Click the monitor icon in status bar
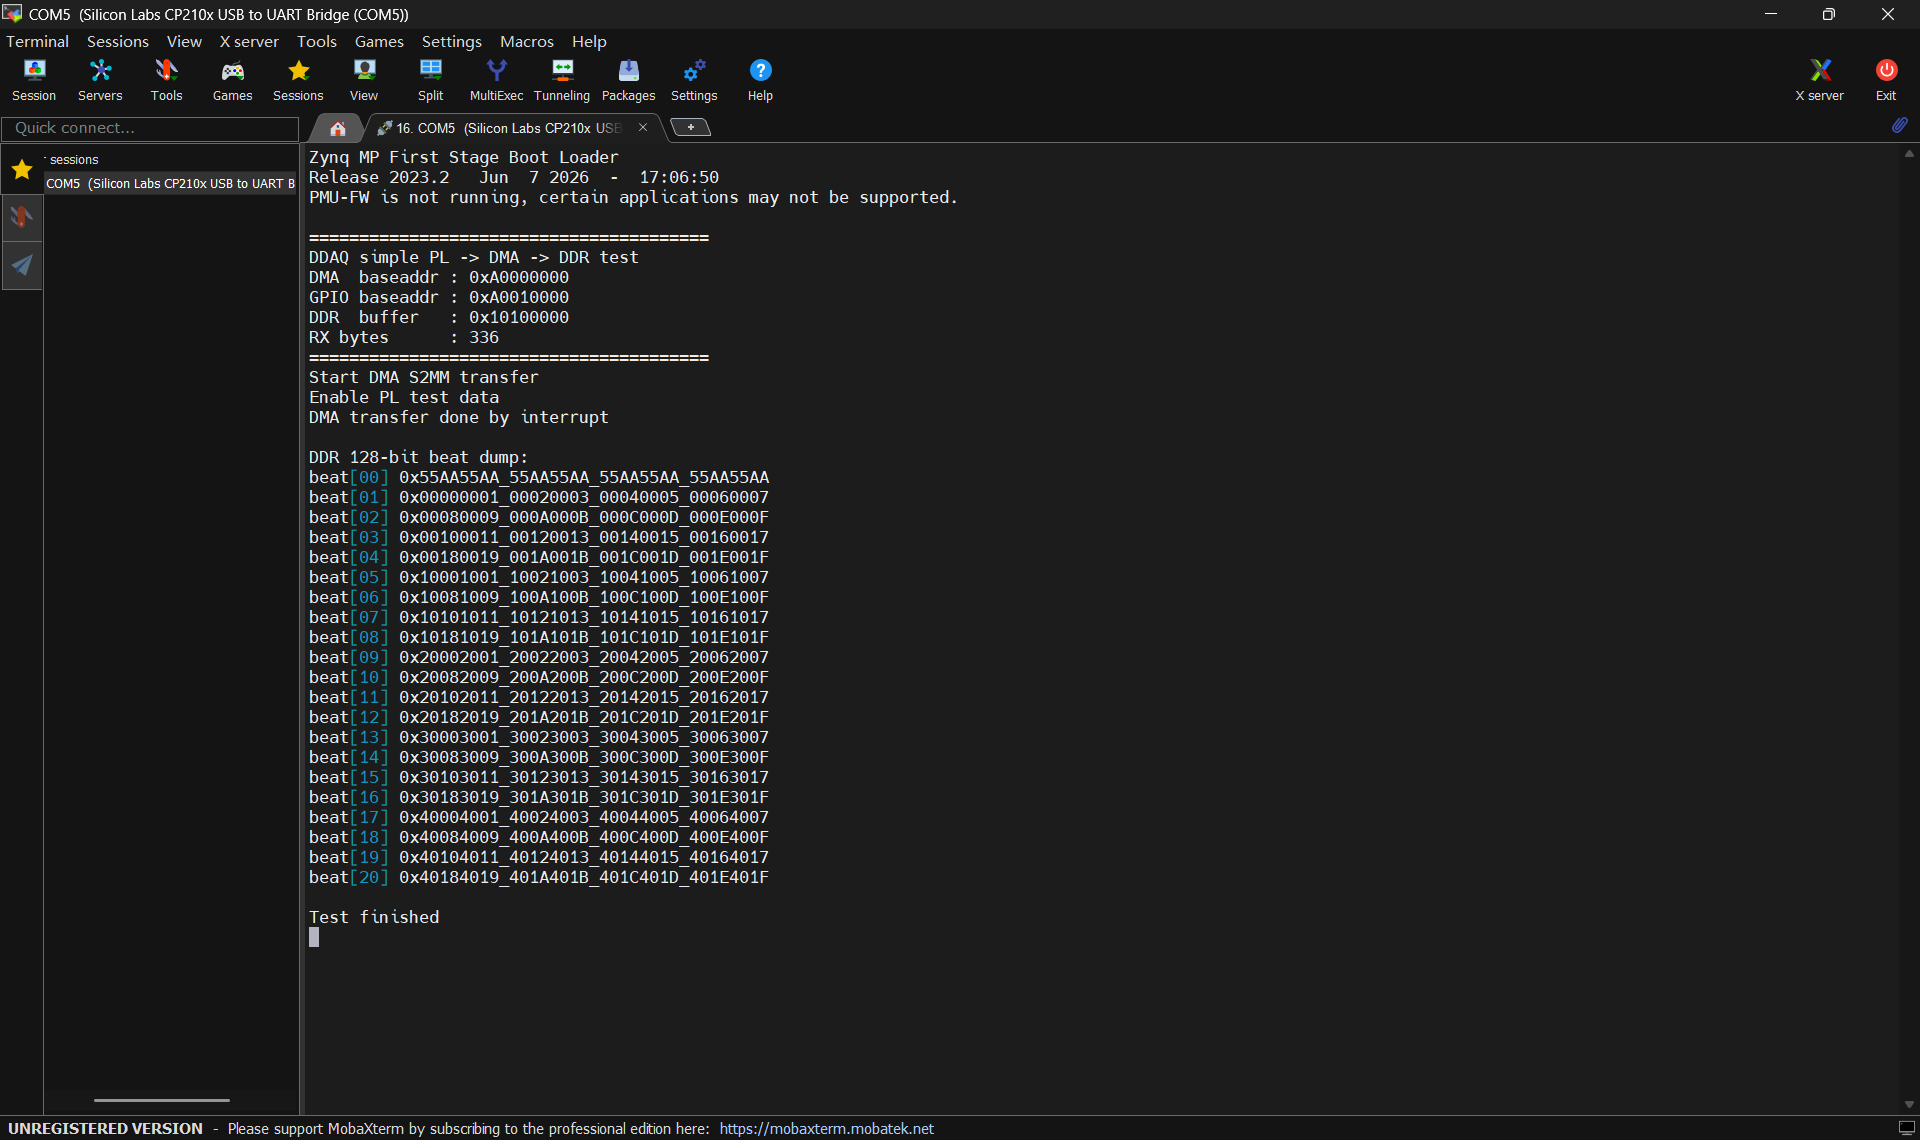This screenshot has width=1920, height=1140. (1906, 1128)
